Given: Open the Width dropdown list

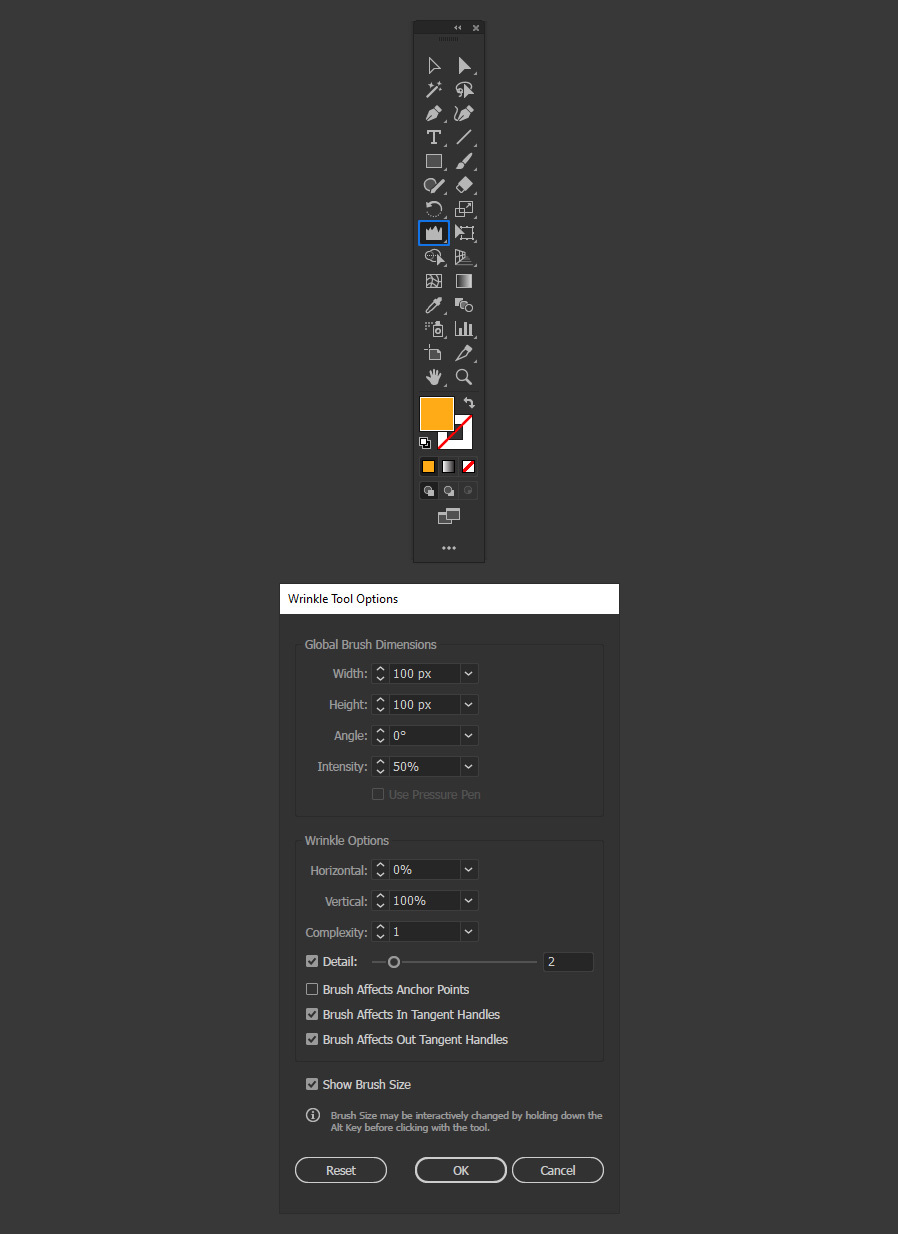Looking at the screenshot, I should point(468,674).
